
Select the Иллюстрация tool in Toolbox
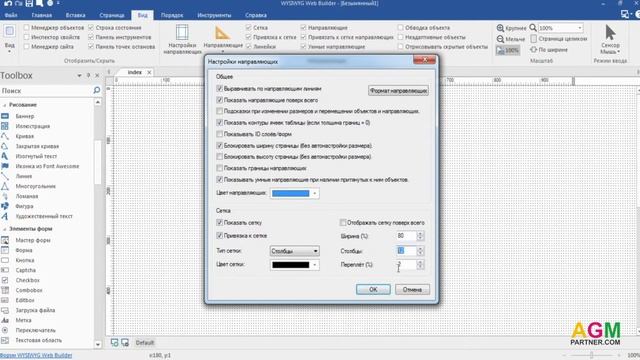[x=34, y=126]
